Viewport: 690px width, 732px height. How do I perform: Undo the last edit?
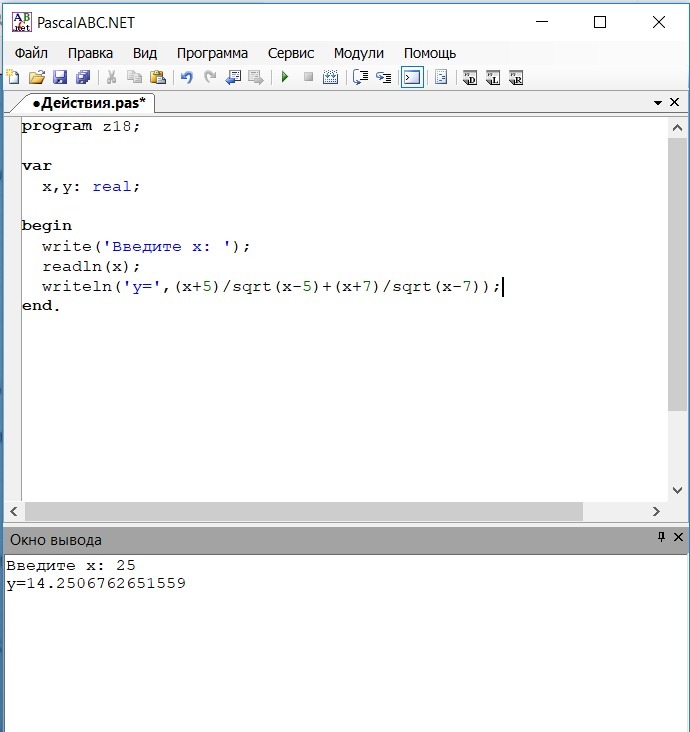187,77
